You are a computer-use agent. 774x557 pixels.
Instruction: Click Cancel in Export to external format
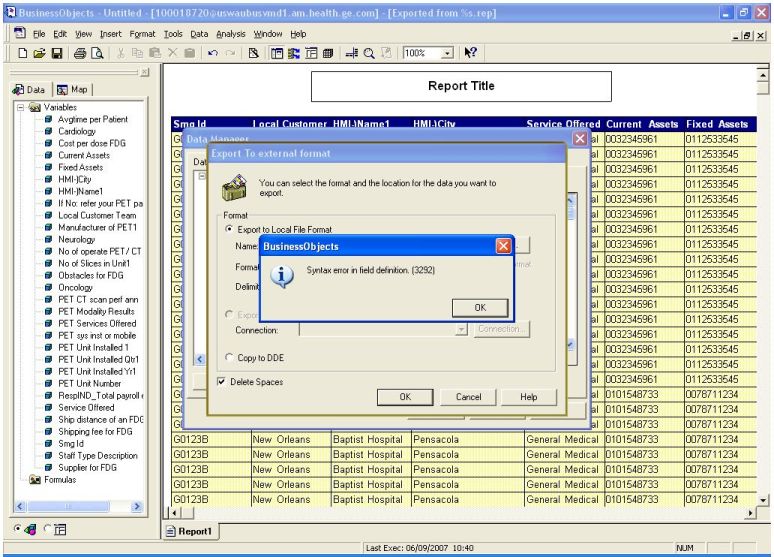(x=468, y=397)
